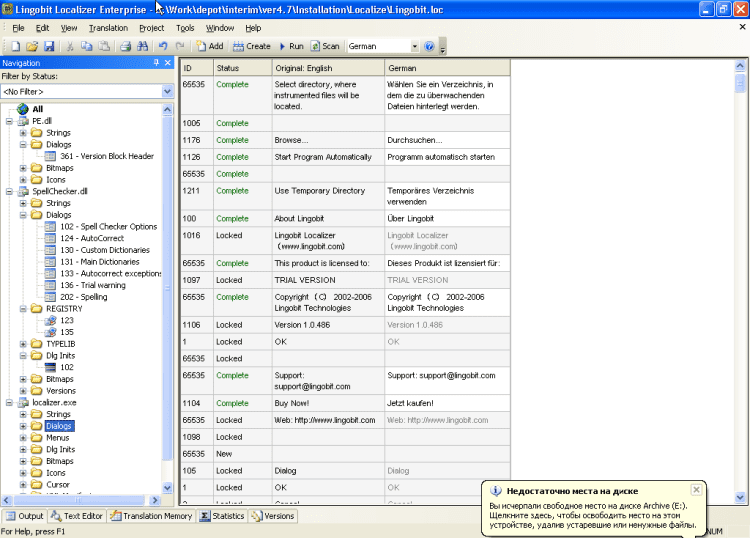Click the Cut scissors icon
The height and width of the screenshot is (538, 750).
pos(70,46)
